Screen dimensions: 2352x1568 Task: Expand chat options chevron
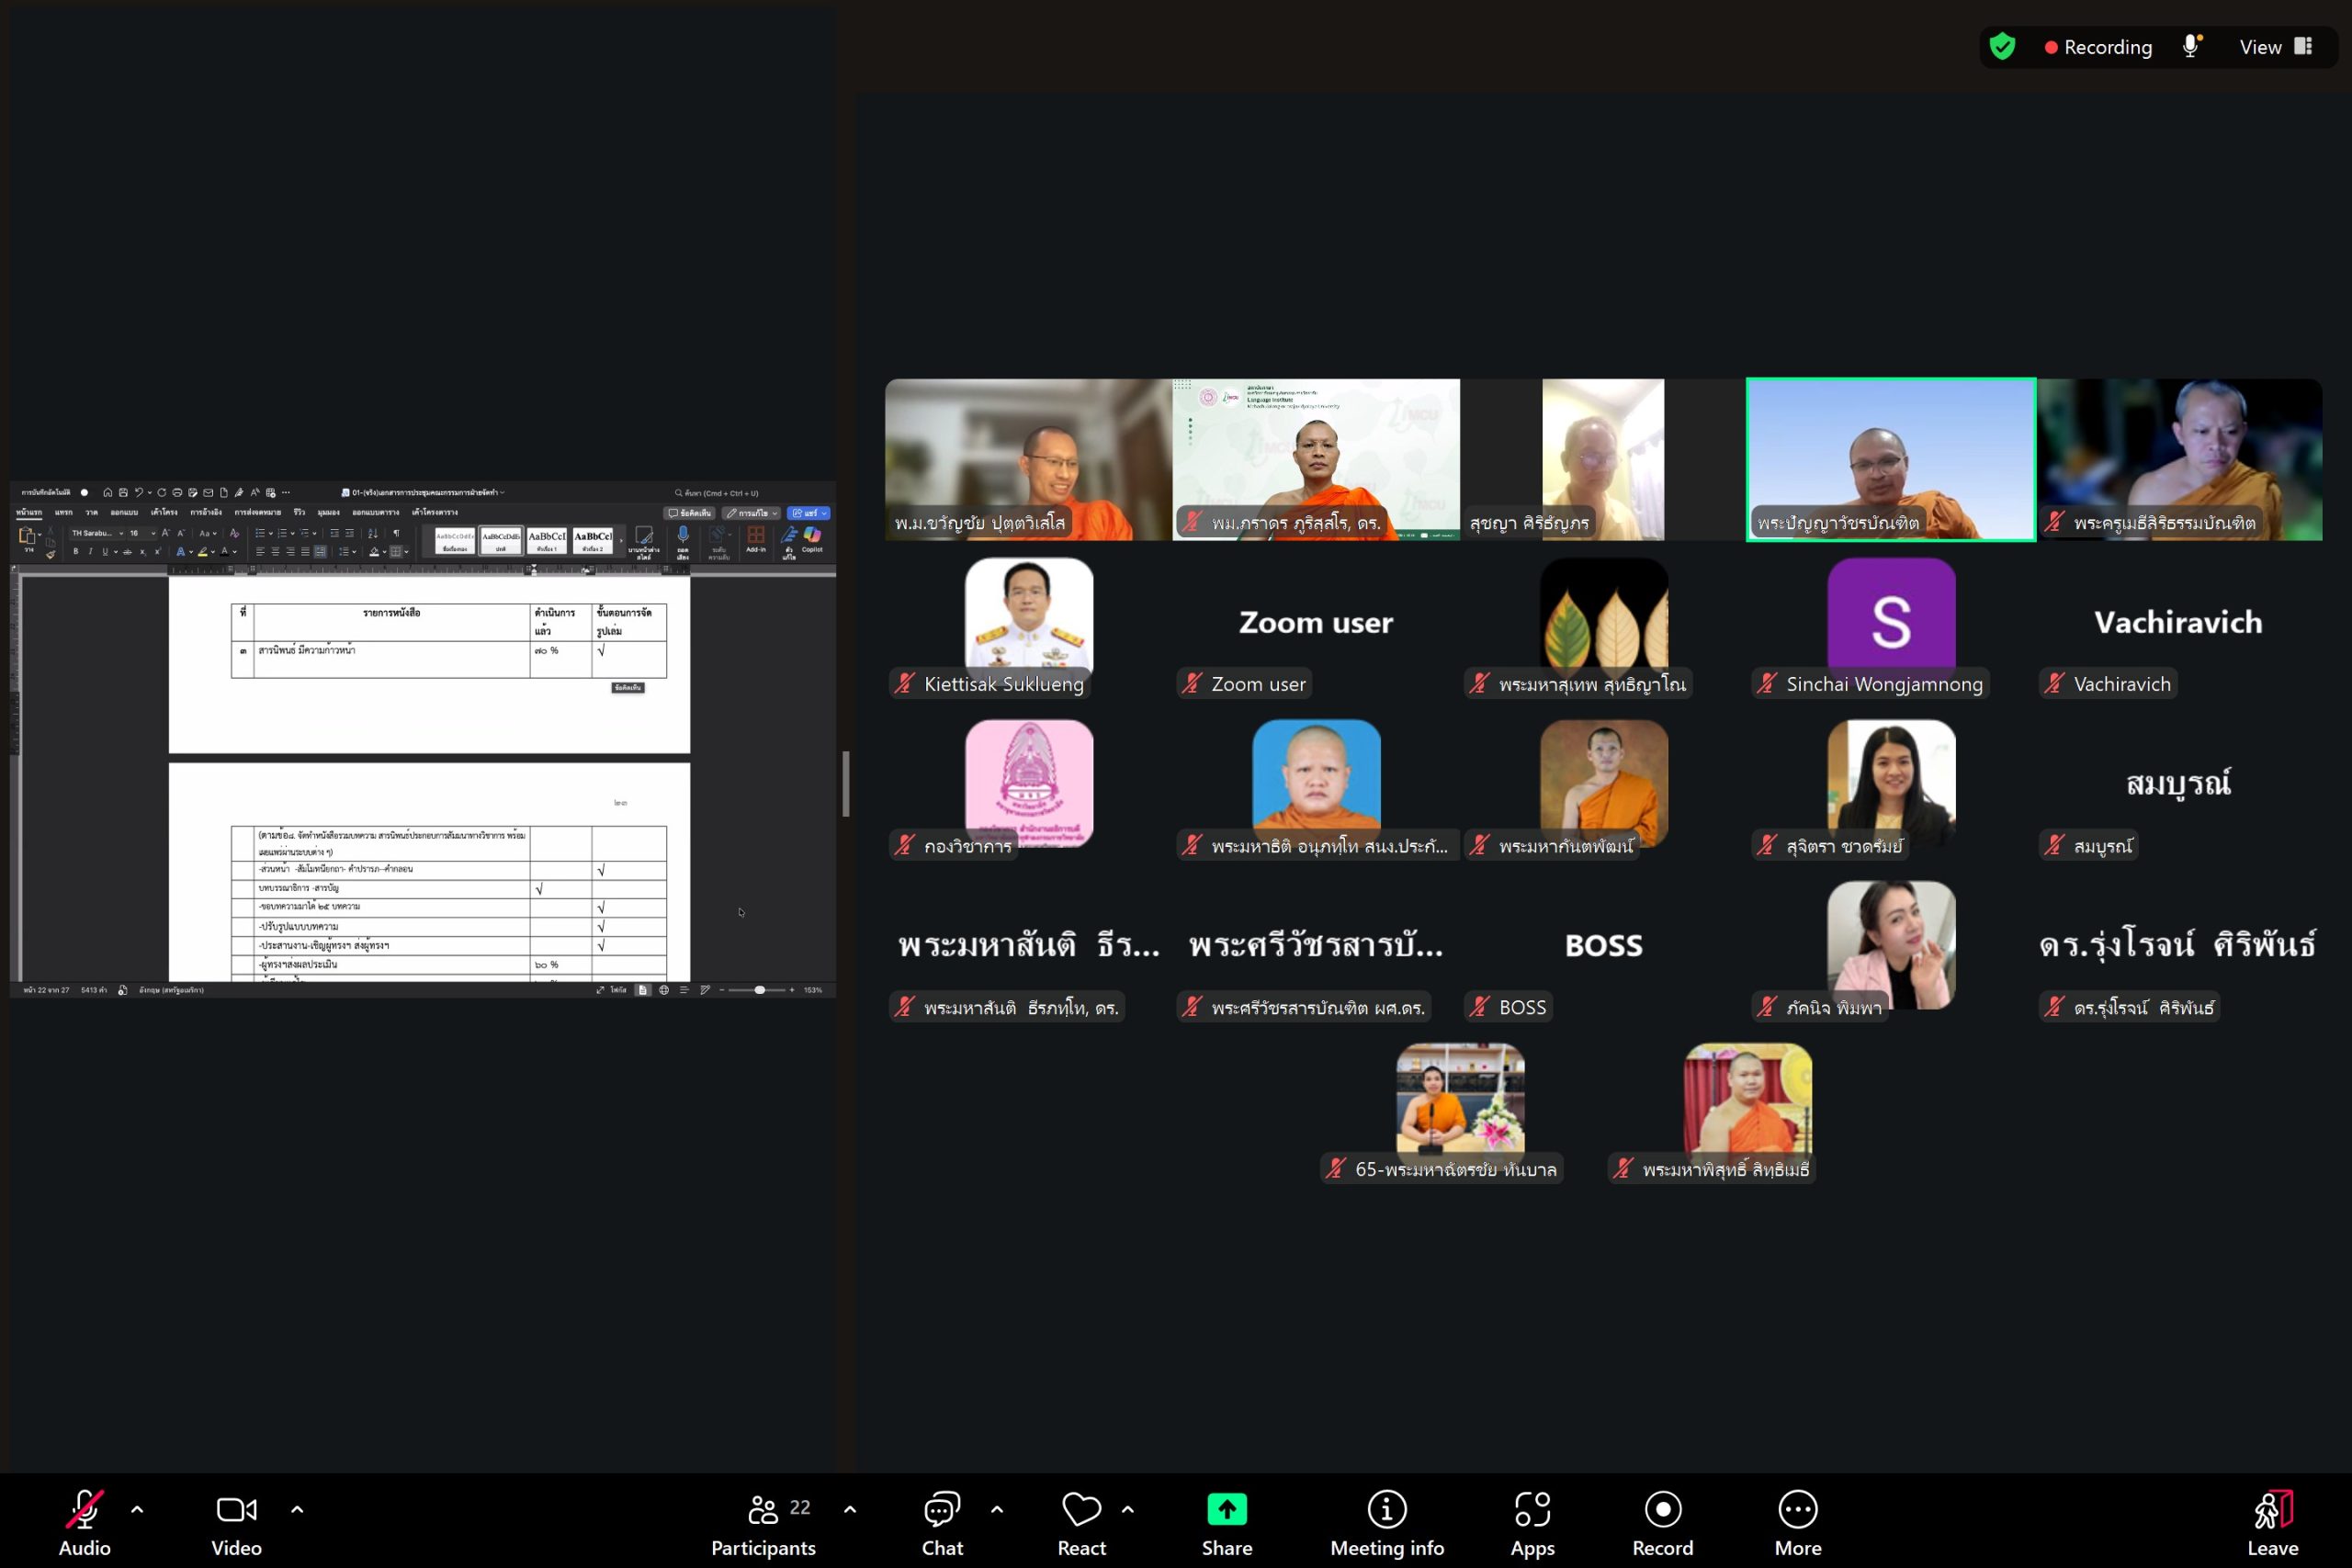[997, 1509]
